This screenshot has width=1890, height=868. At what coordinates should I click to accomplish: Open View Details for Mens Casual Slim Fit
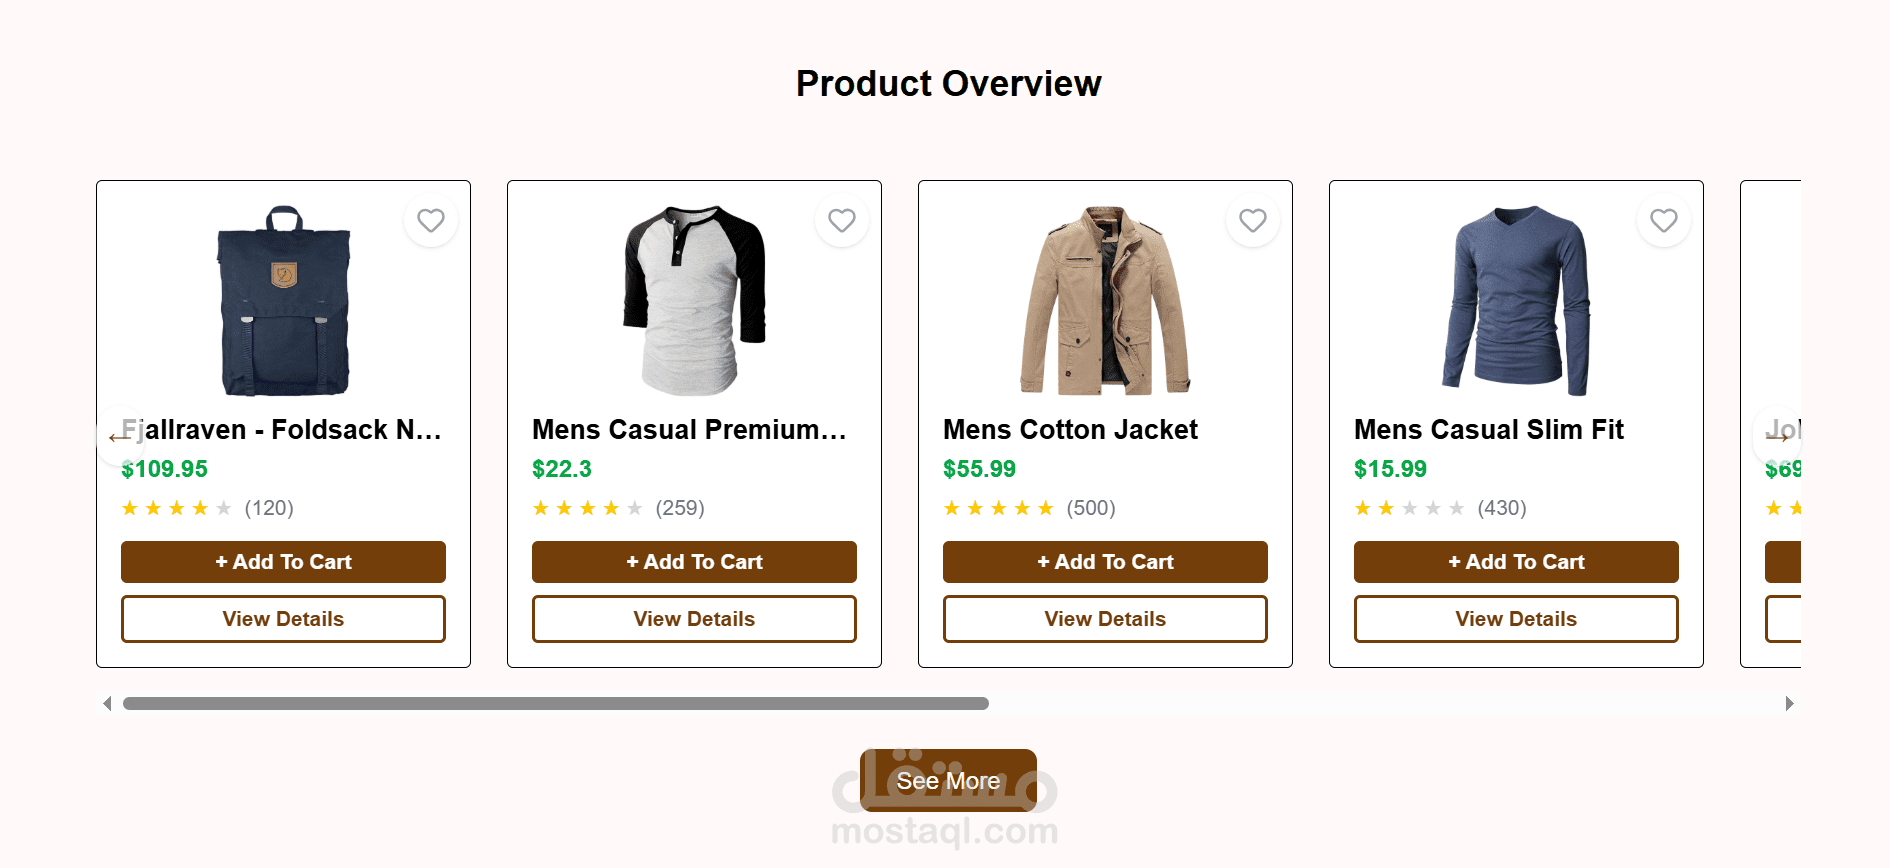point(1516,619)
